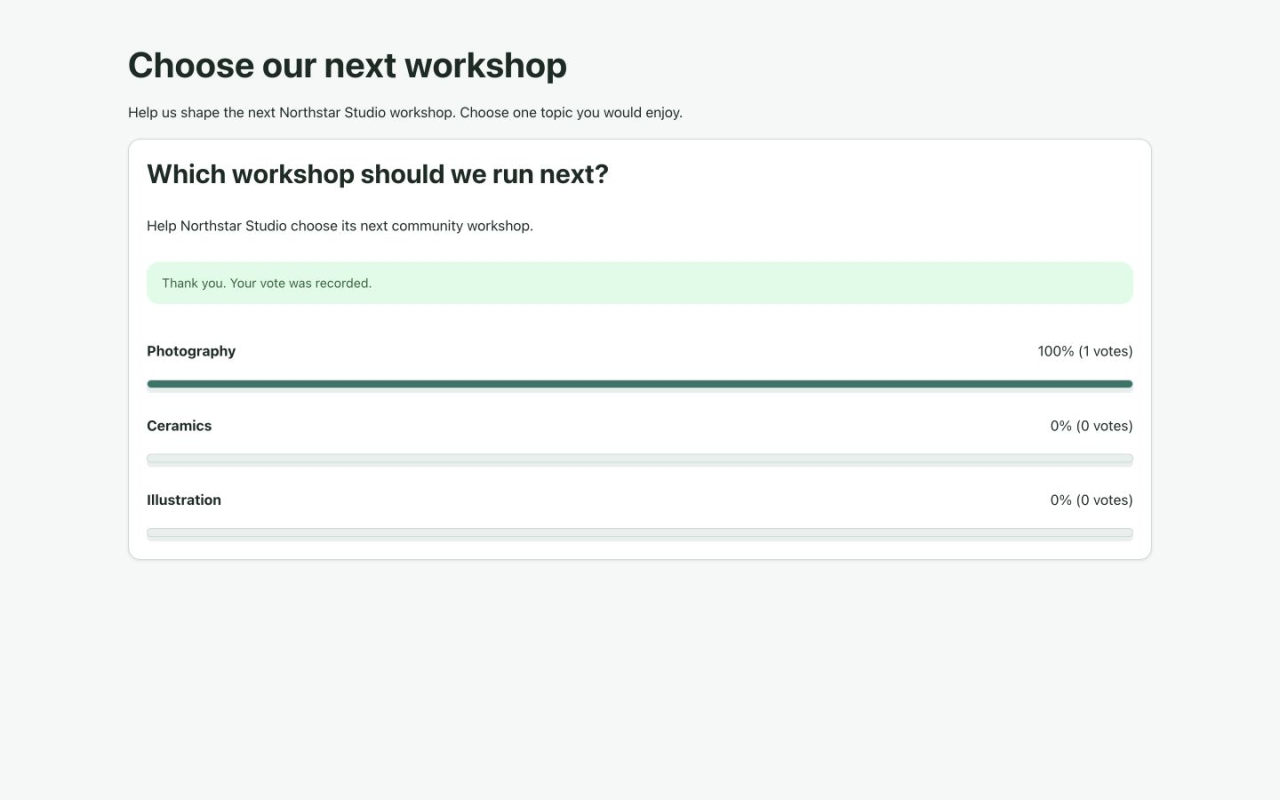This screenshot has width=1280, height=800.
Task: Click the Illustration results progress bar
Action: (640, 533)
